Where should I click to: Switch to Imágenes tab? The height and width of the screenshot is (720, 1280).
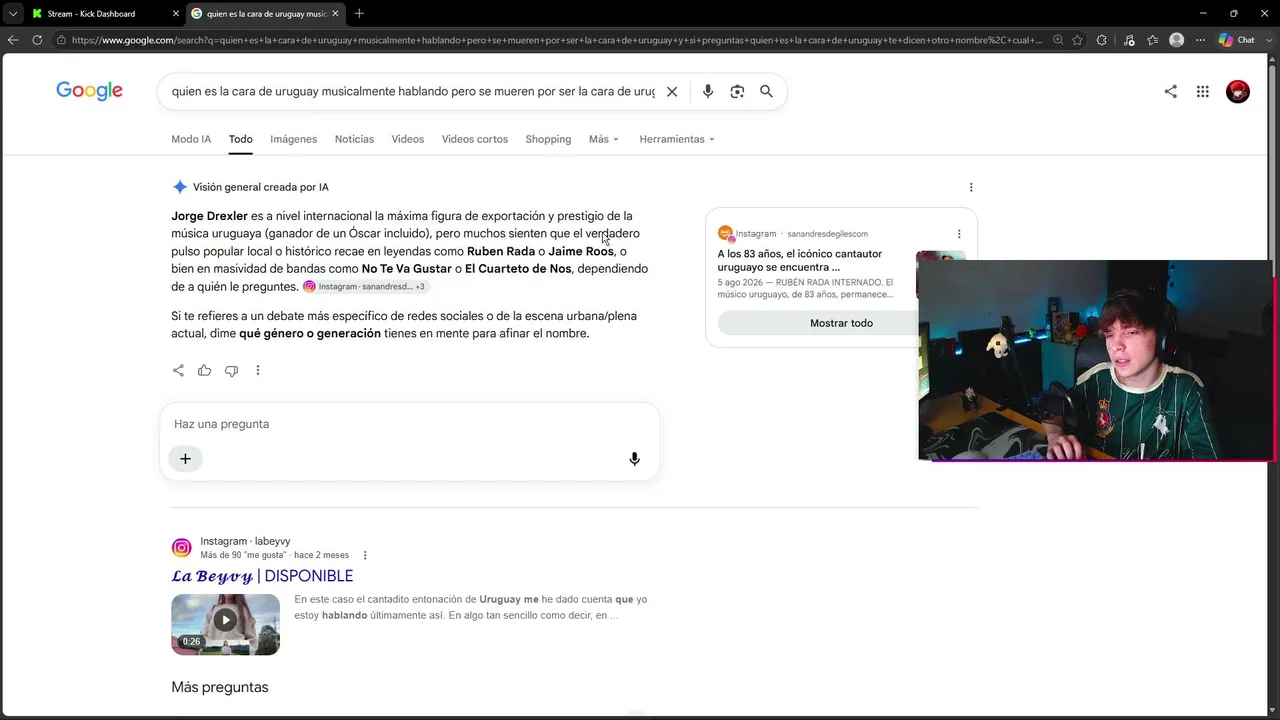pyautogui.click(x=293, y=139)
